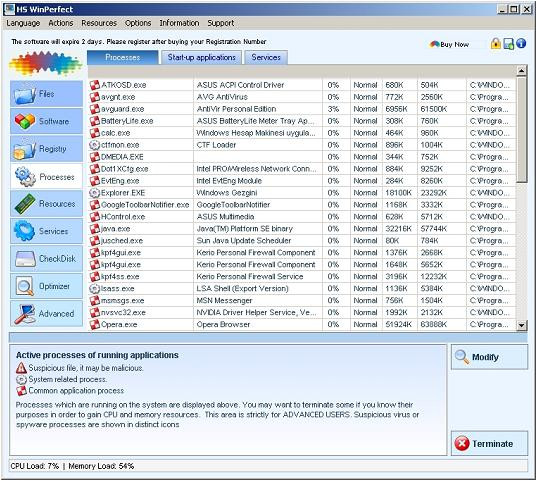Click the process list scrollbar thumb

coord(521,130)
